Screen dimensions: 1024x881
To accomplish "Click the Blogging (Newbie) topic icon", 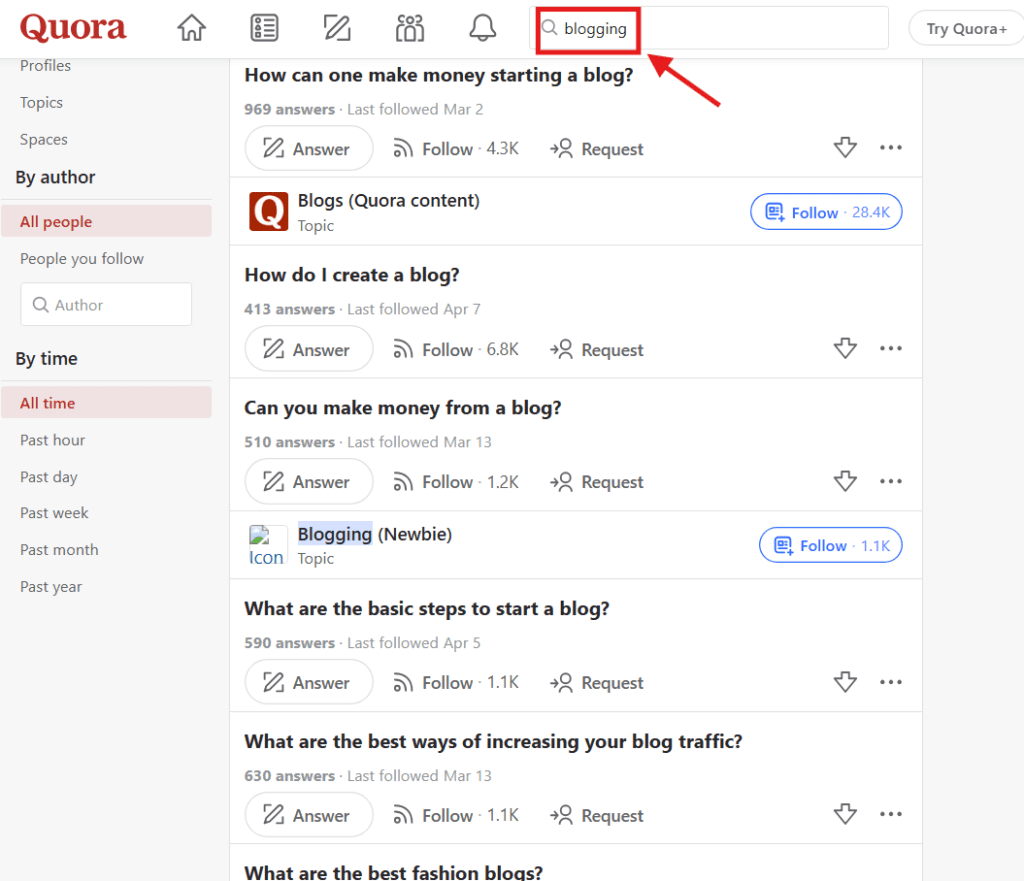I will (267, 545).
